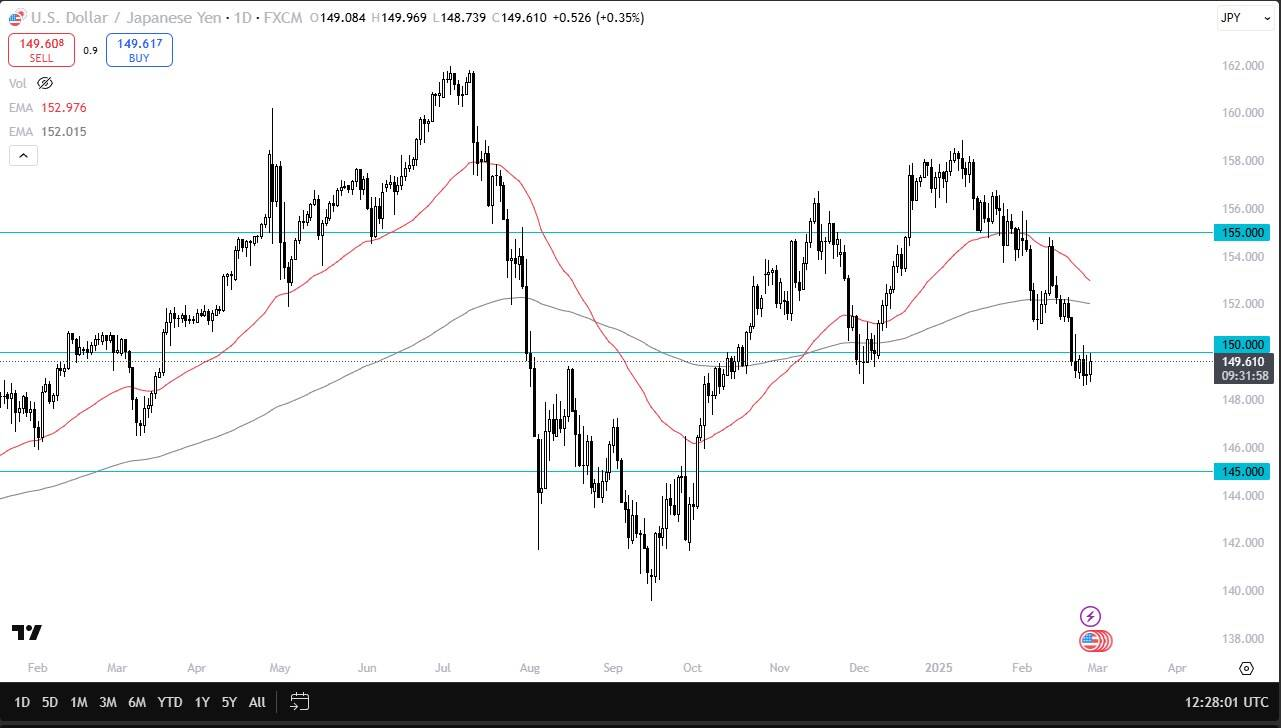
Task: Click the 145.000 horizontal line label
Action: click(x=1240, y=471)
